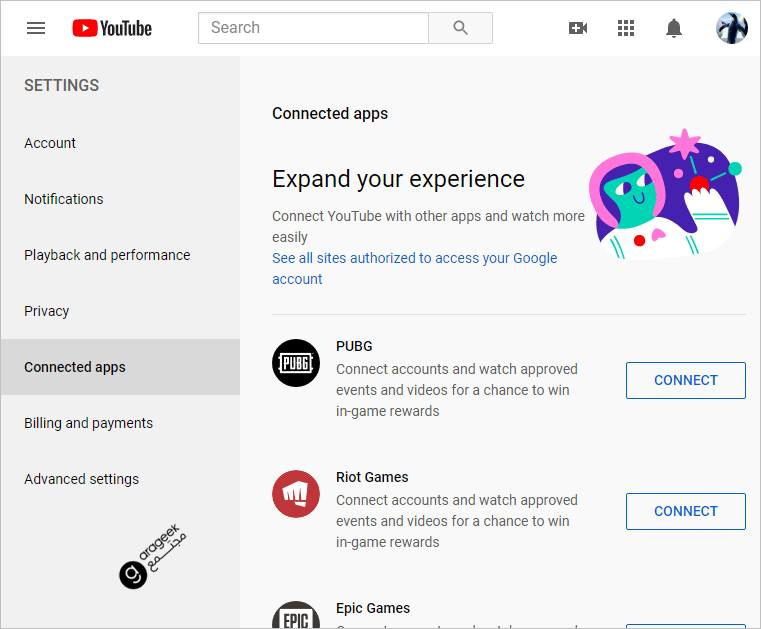Open the create video camera icon
Image resolution: width=761 pixels, height=629 pixels.
coord(578,28)
